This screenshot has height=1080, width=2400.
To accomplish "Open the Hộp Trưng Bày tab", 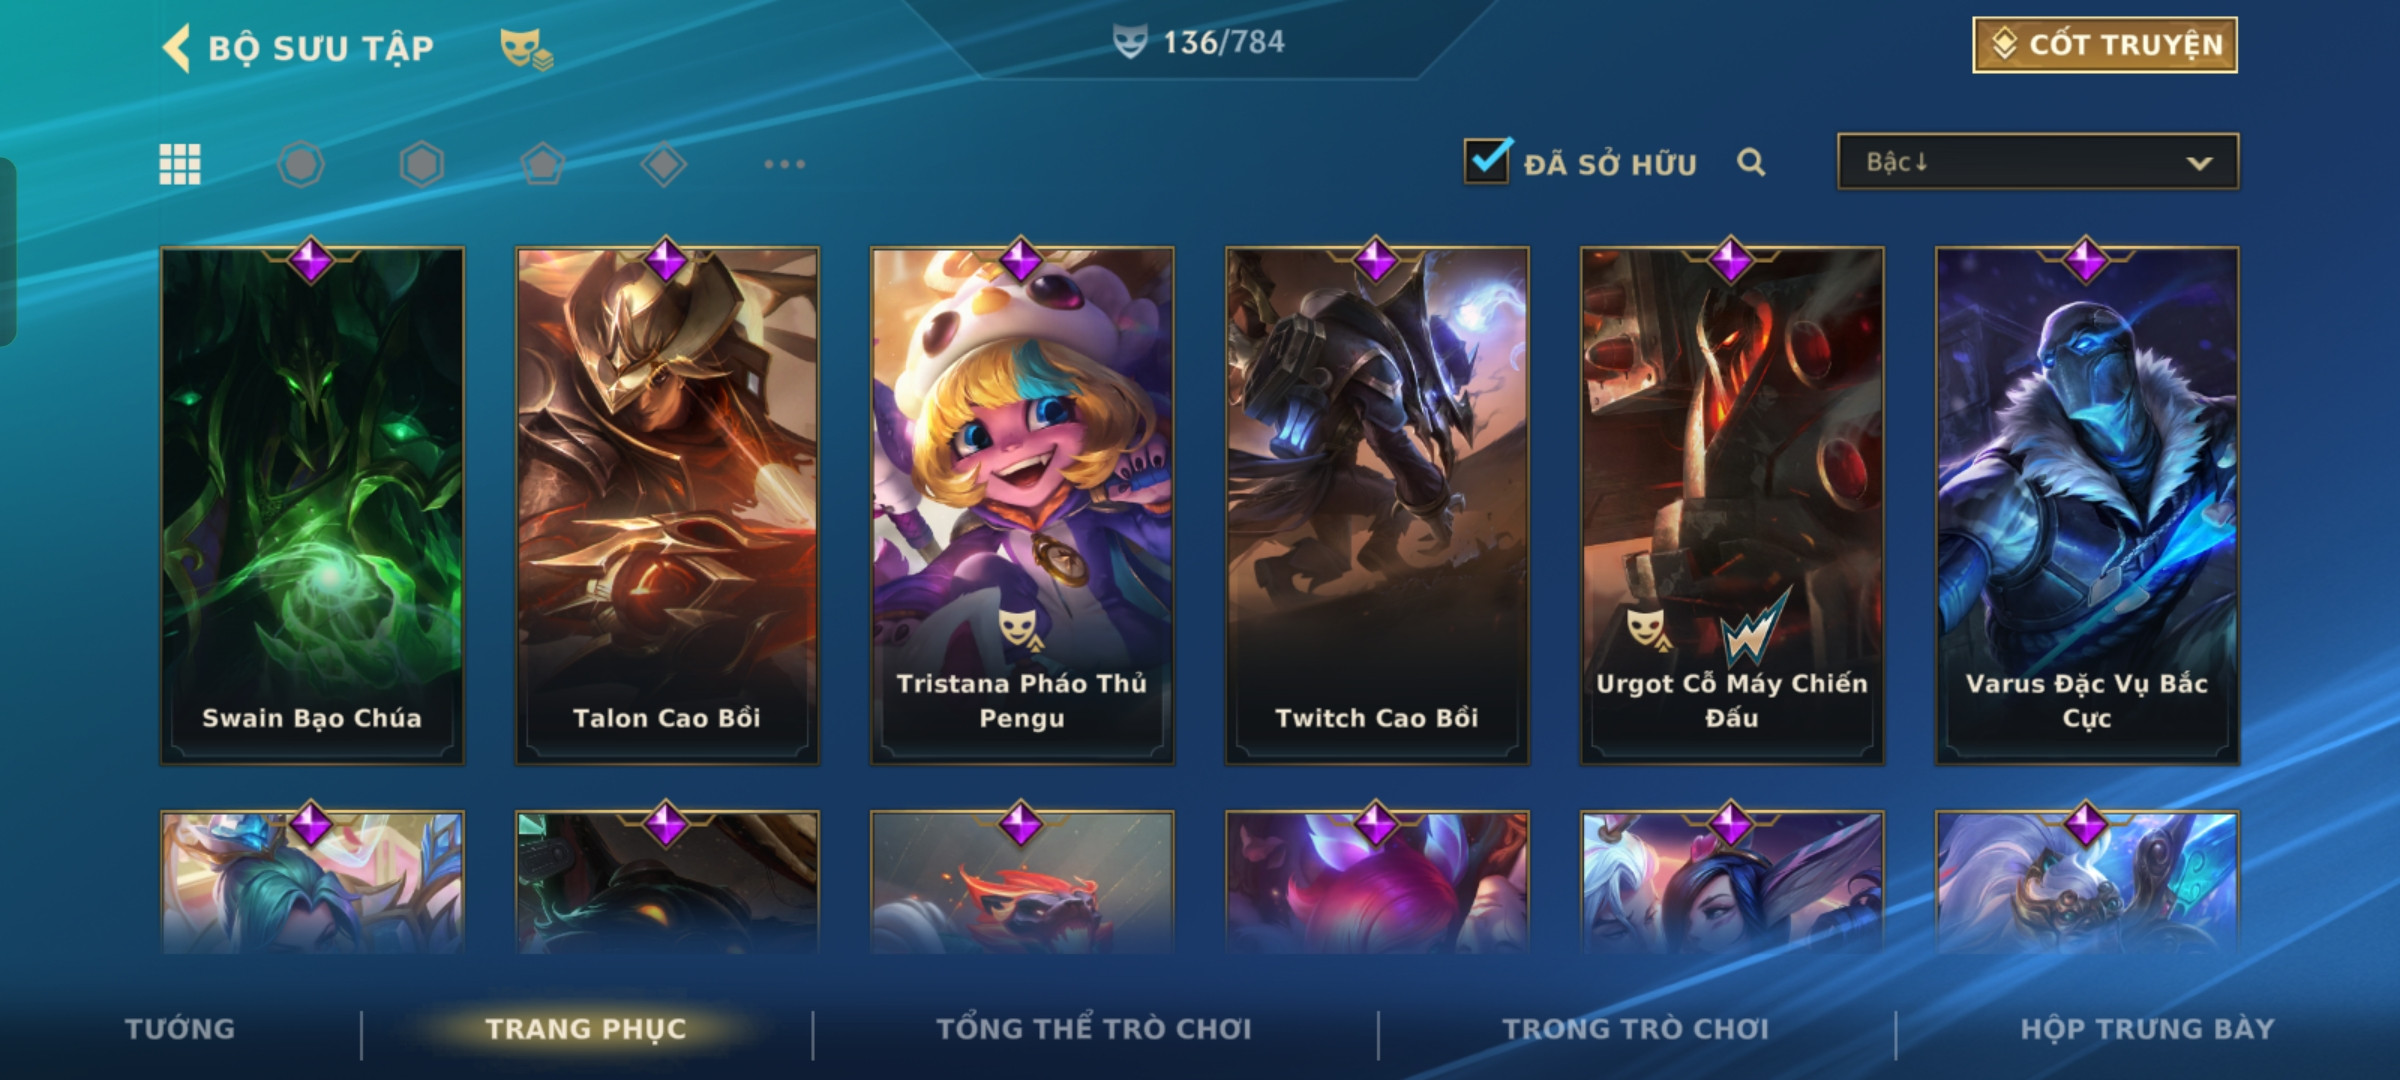I will [2147, 1029].
